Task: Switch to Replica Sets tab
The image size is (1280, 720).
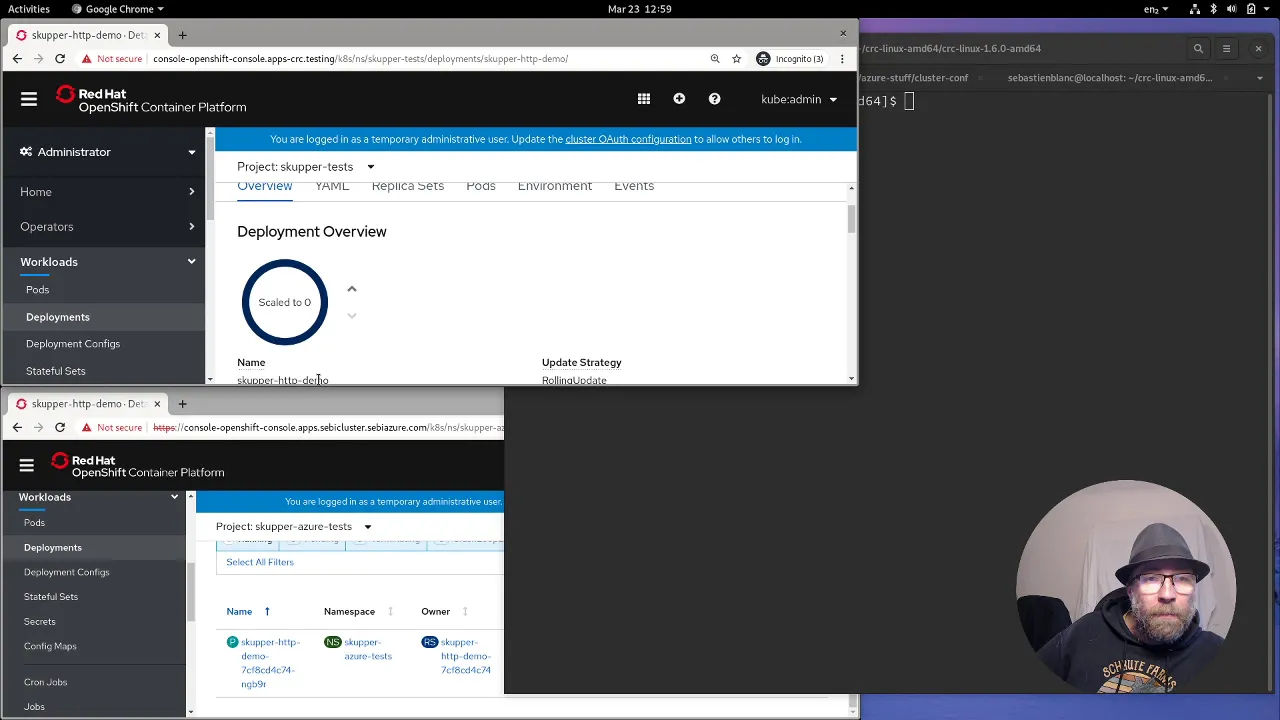Action: 408,186
